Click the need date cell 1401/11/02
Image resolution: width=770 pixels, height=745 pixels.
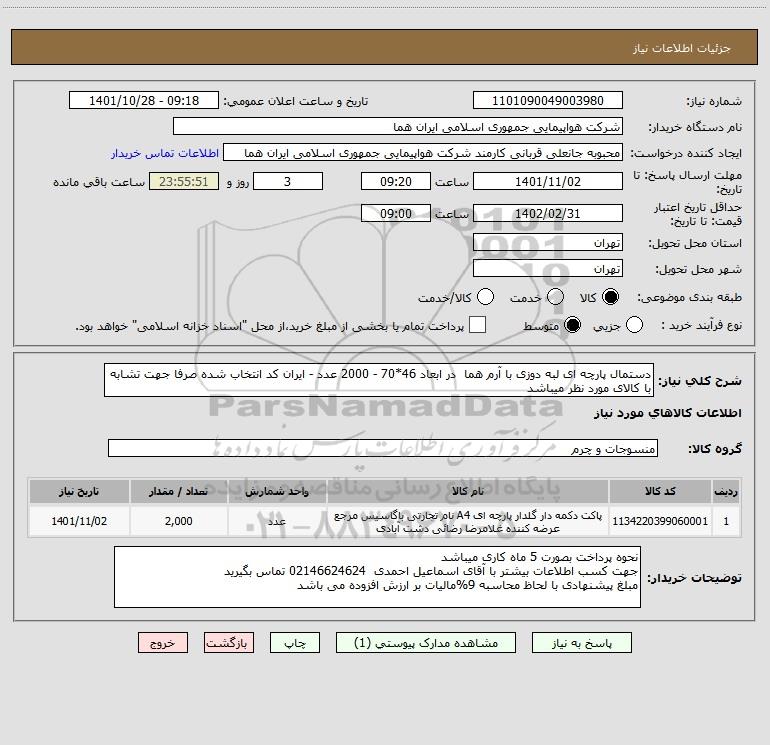[79, 521]
